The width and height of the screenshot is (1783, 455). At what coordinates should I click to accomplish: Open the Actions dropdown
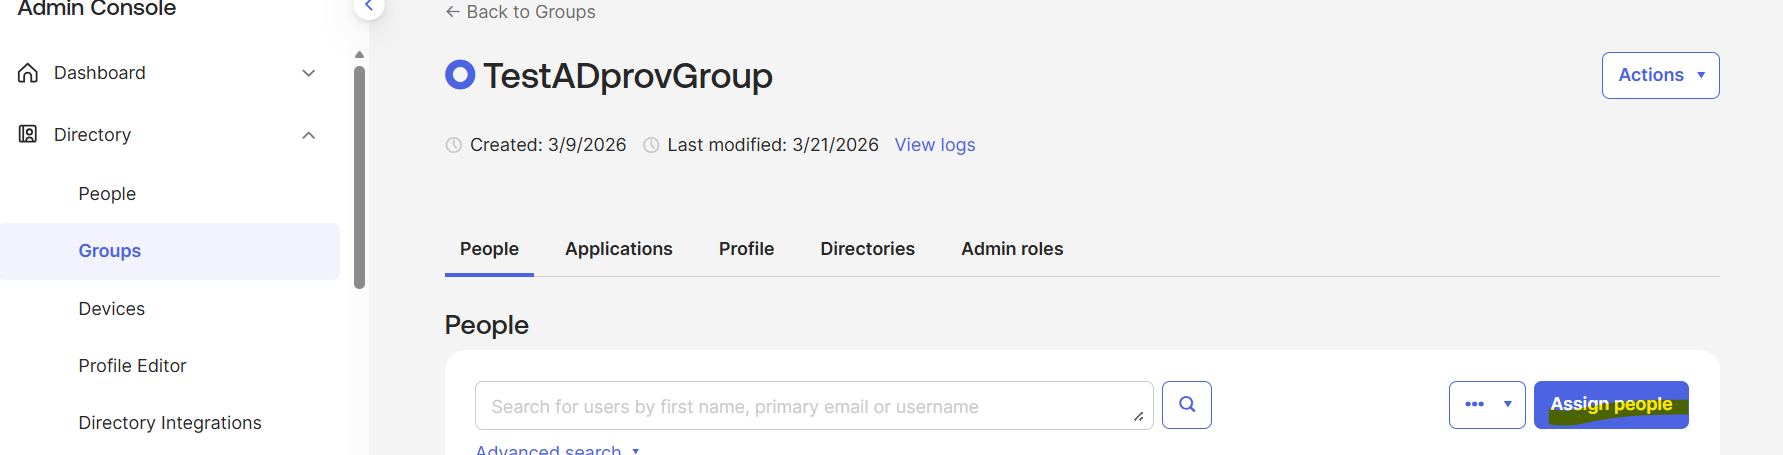pyautogui.click(x=1660, y=75)
